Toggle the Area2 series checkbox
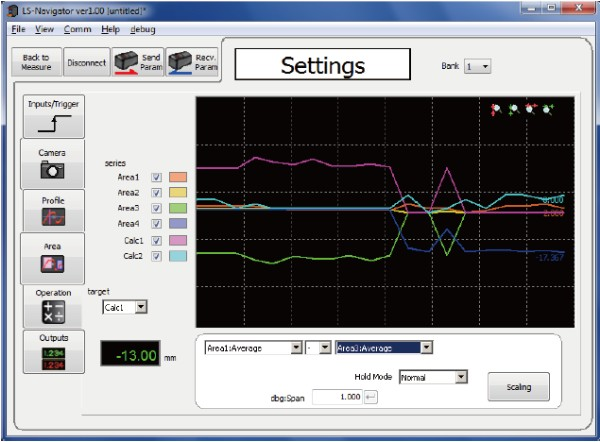This screenshot has height=442, width=600. (x=156, y=192)
